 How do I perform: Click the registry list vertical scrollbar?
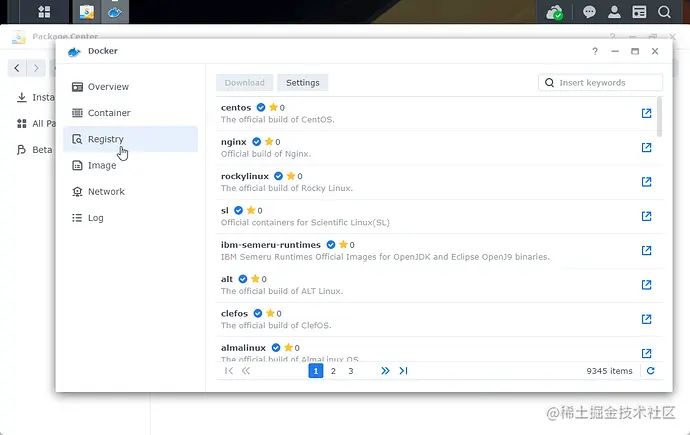pyautogui.click(x=659, y=117)
